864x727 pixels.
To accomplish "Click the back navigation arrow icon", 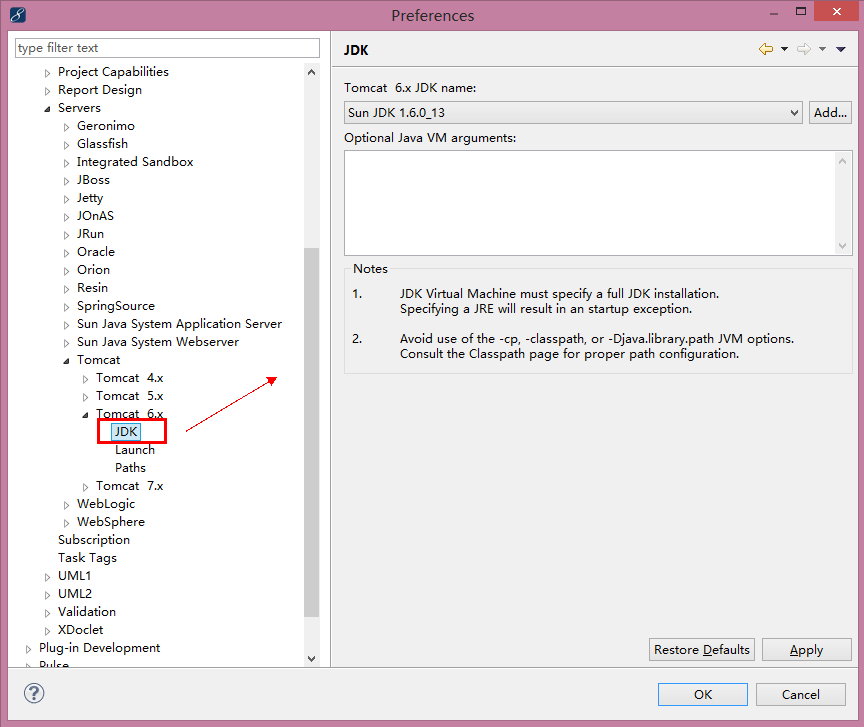I will pos(765,49).
